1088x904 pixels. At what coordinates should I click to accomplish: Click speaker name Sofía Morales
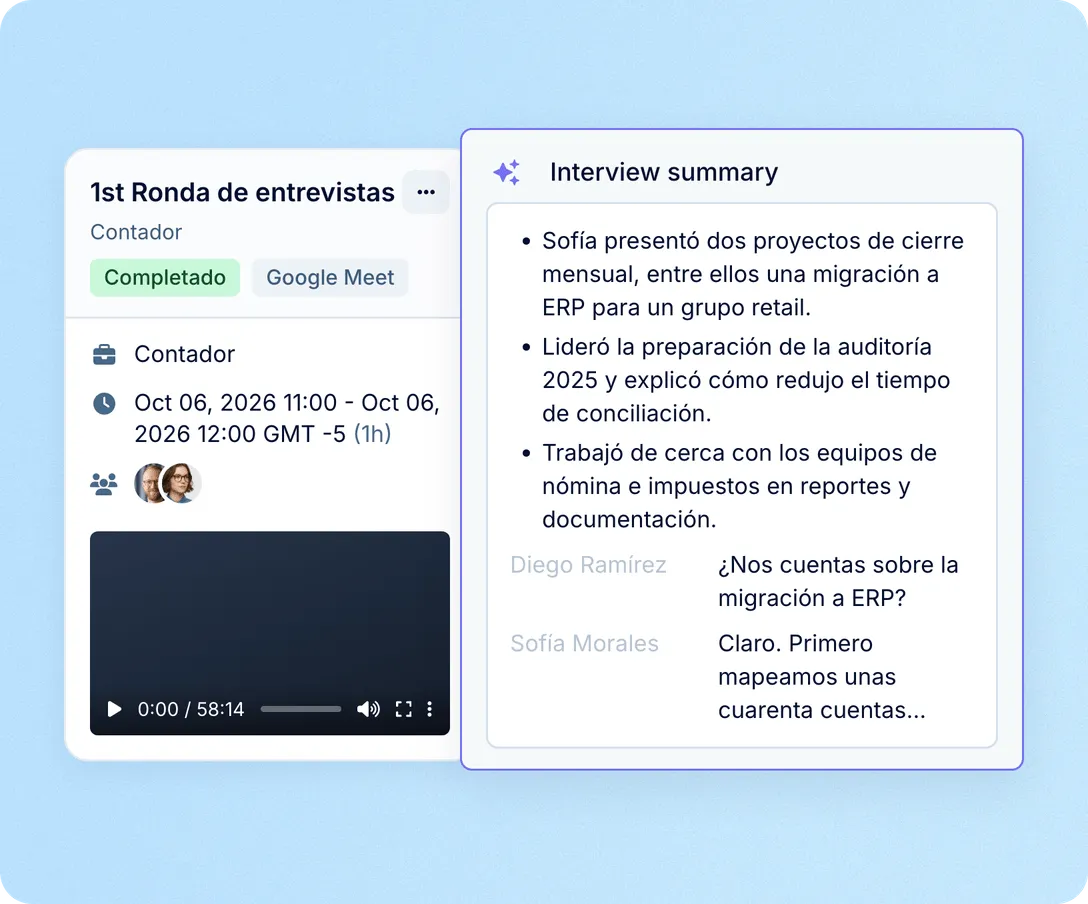click(x=584, y=643)
